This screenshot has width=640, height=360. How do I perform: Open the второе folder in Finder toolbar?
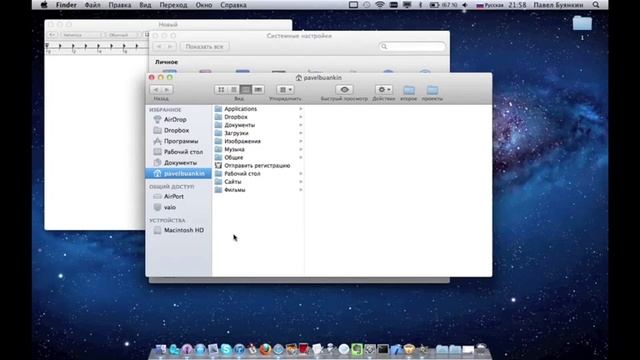[x=409, y=90]
